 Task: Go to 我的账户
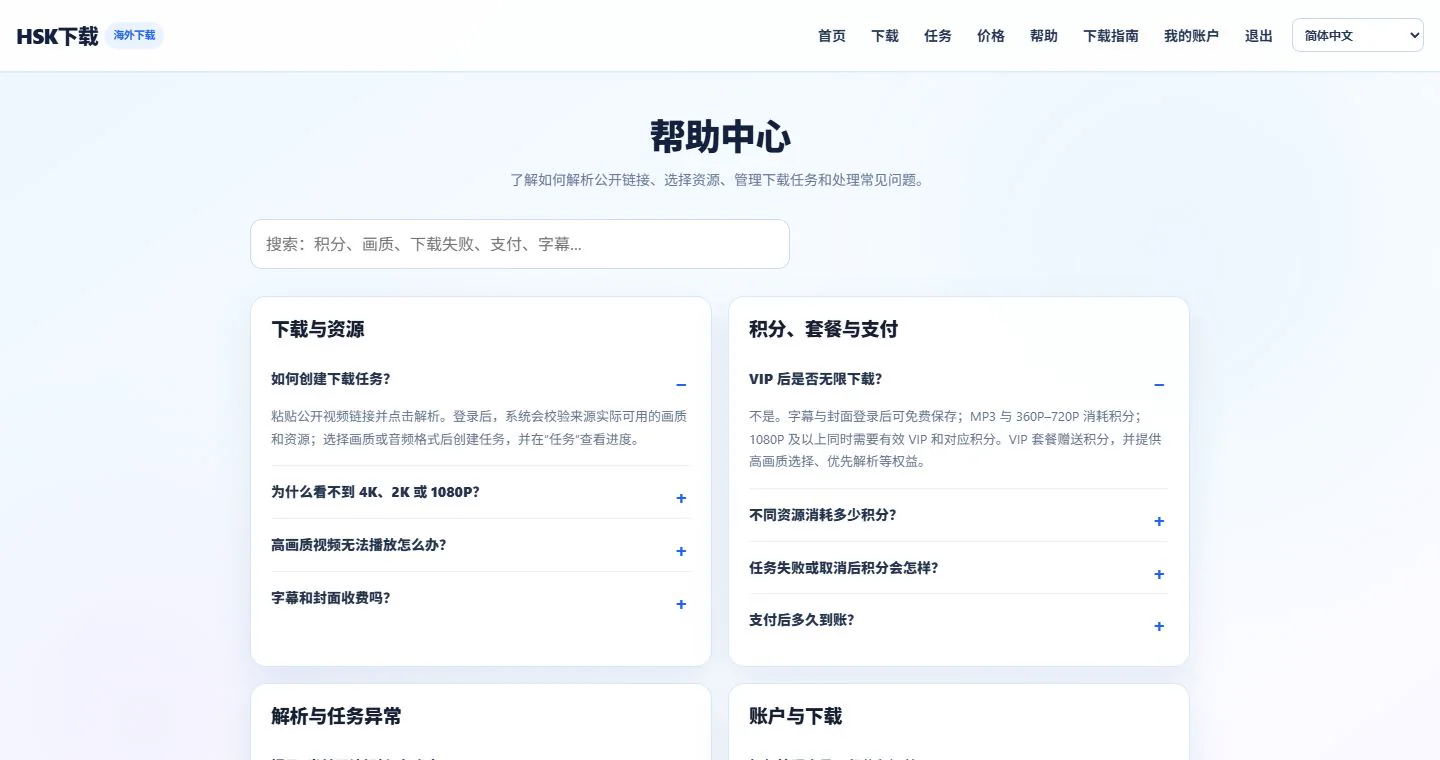click(x=1191, y=36)
